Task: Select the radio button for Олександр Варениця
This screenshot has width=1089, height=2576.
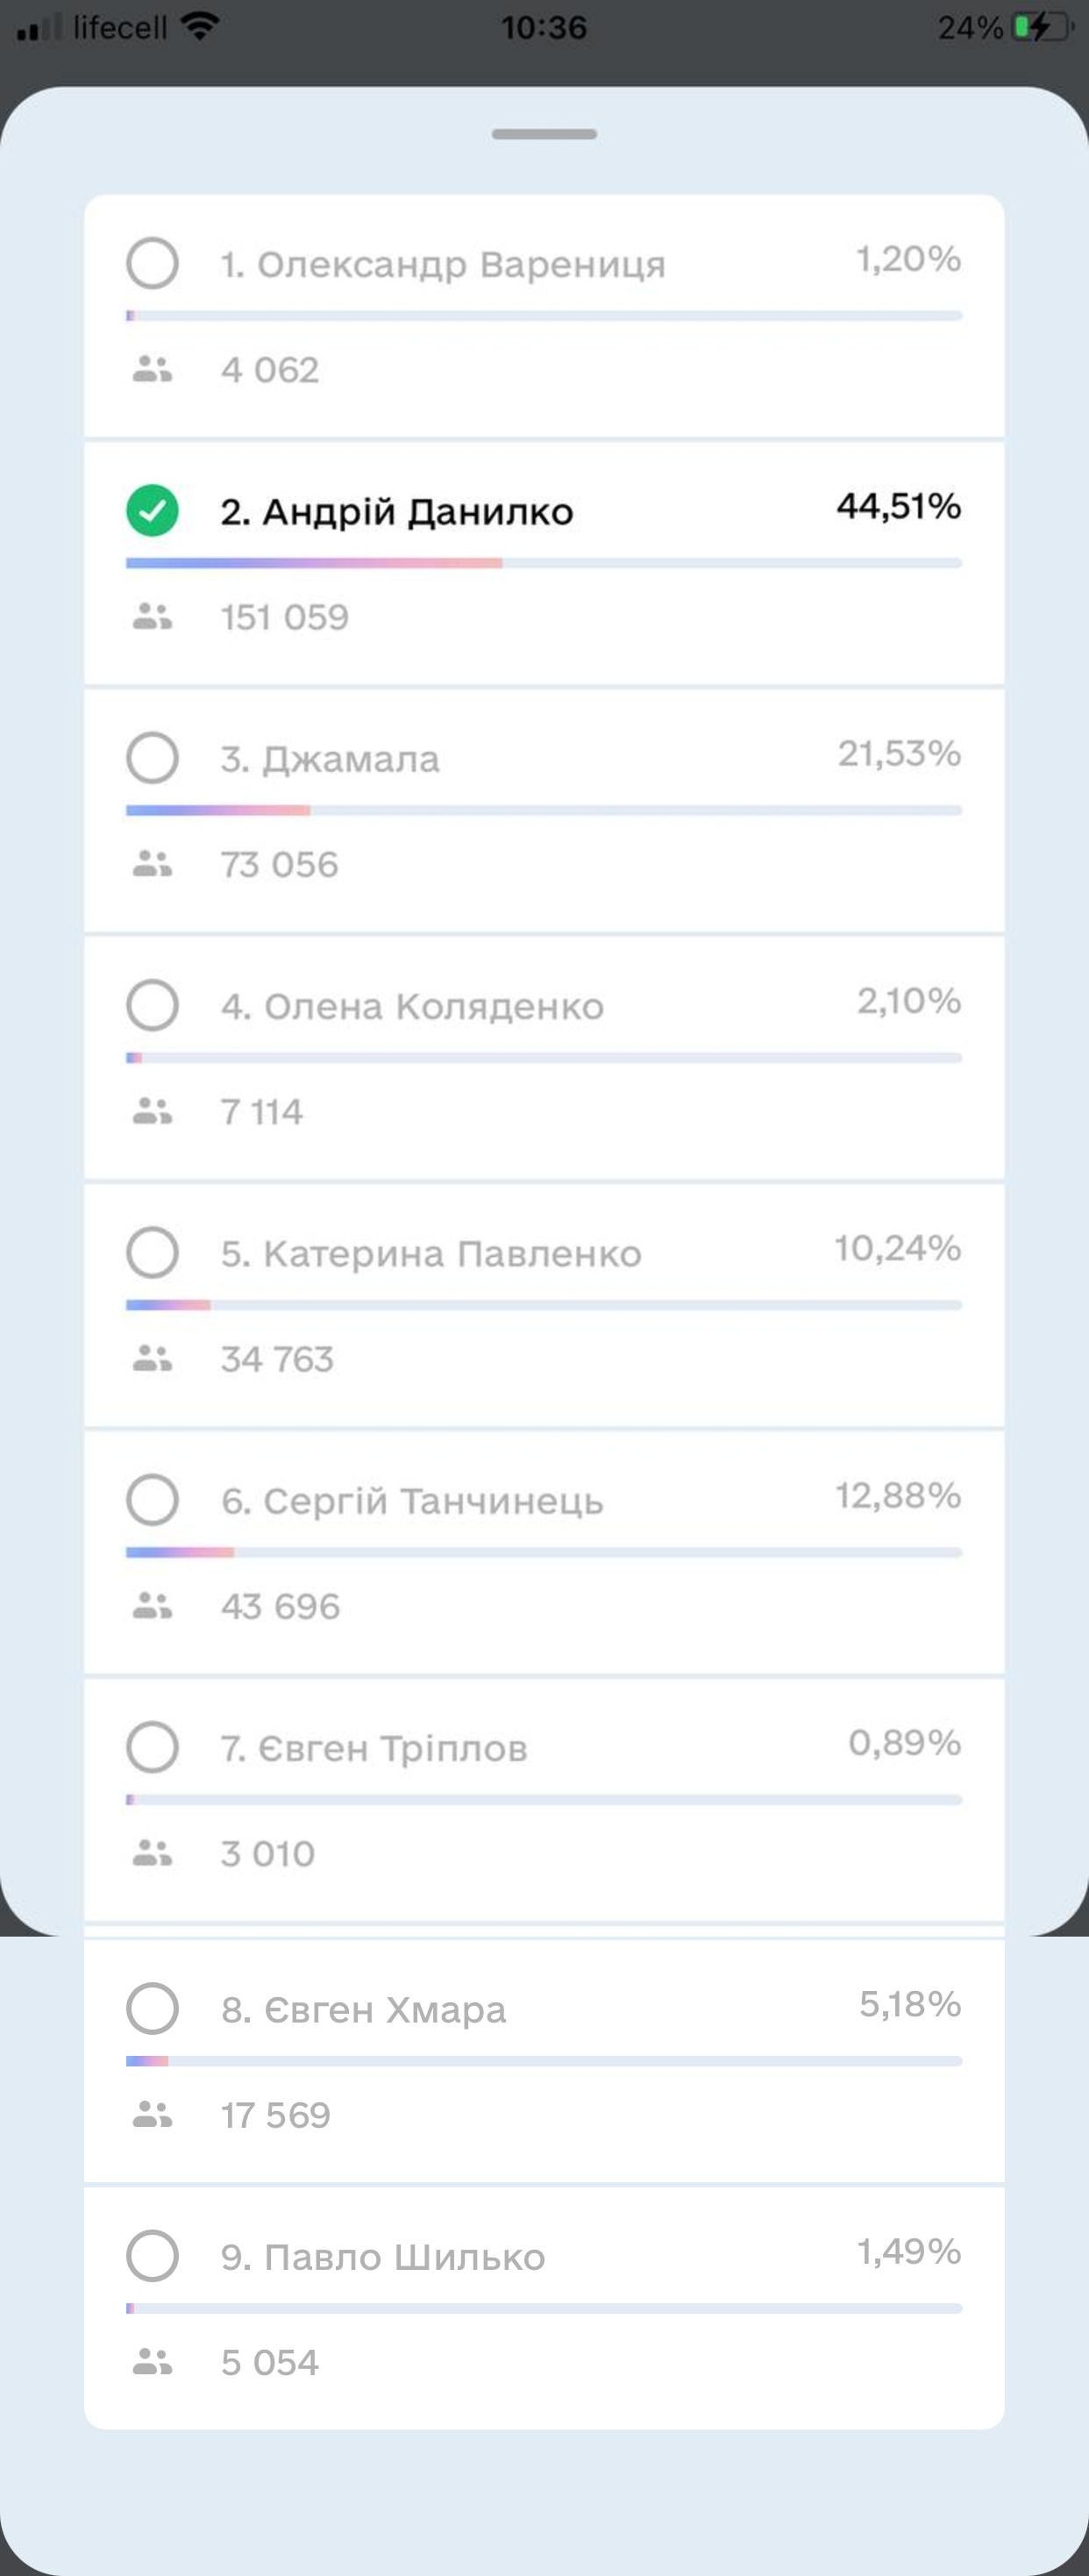Action: click(x=152, y=263)
